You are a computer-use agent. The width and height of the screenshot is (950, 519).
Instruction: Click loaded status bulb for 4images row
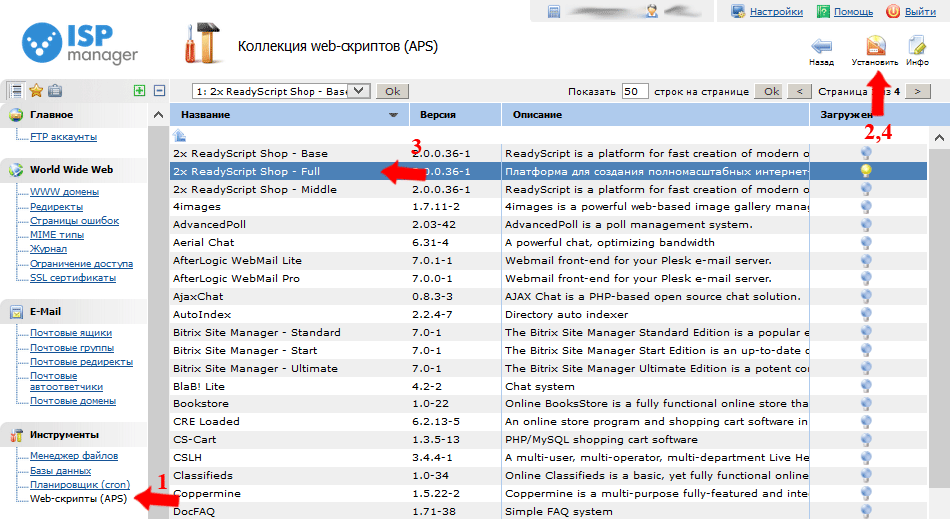866,207
